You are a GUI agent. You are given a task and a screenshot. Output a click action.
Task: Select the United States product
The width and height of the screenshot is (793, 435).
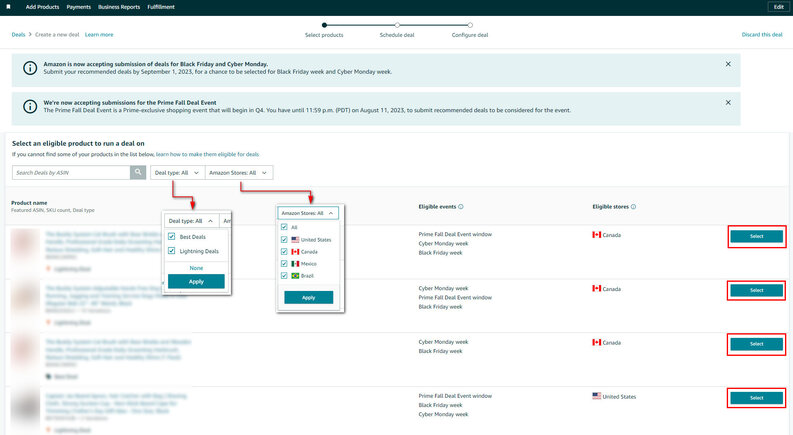[757, 398]
